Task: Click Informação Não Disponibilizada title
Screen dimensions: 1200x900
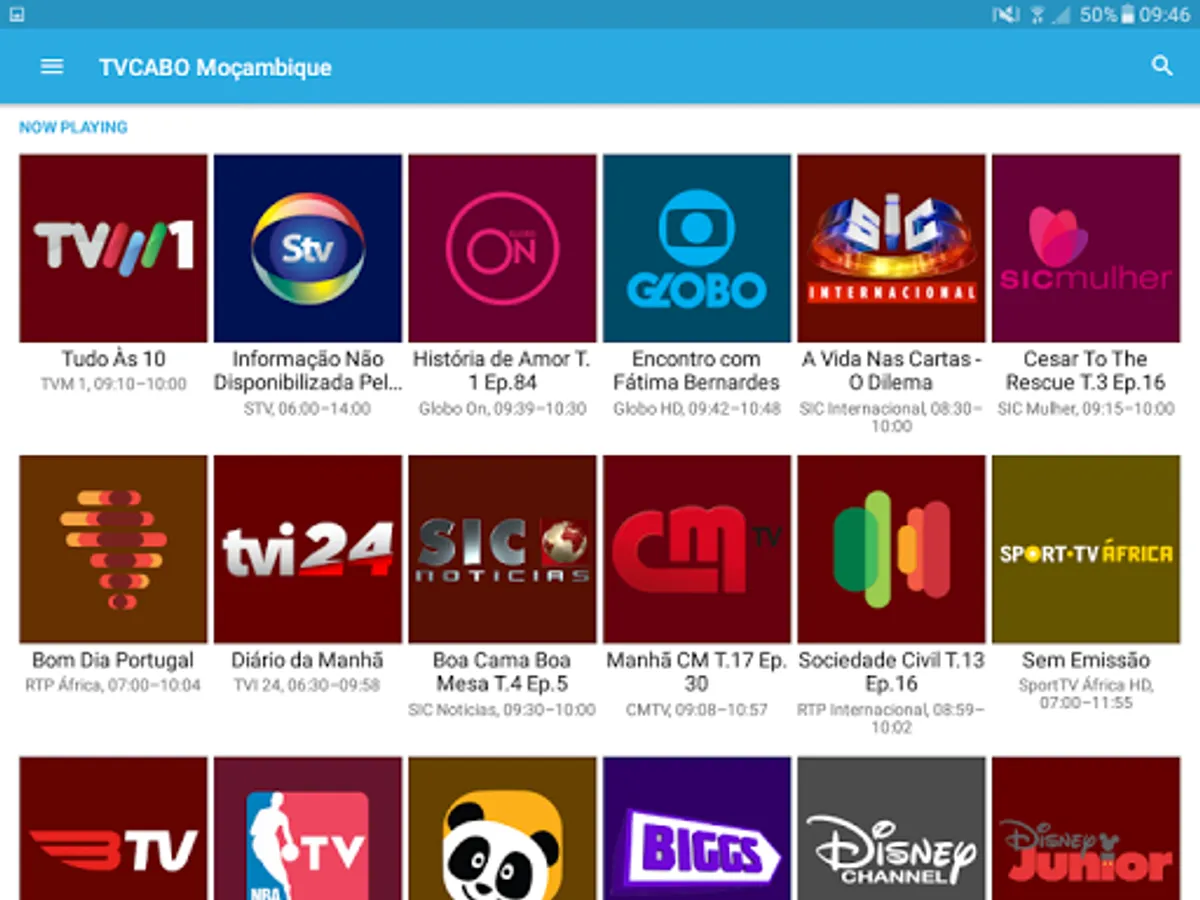Action: (308, 371)
